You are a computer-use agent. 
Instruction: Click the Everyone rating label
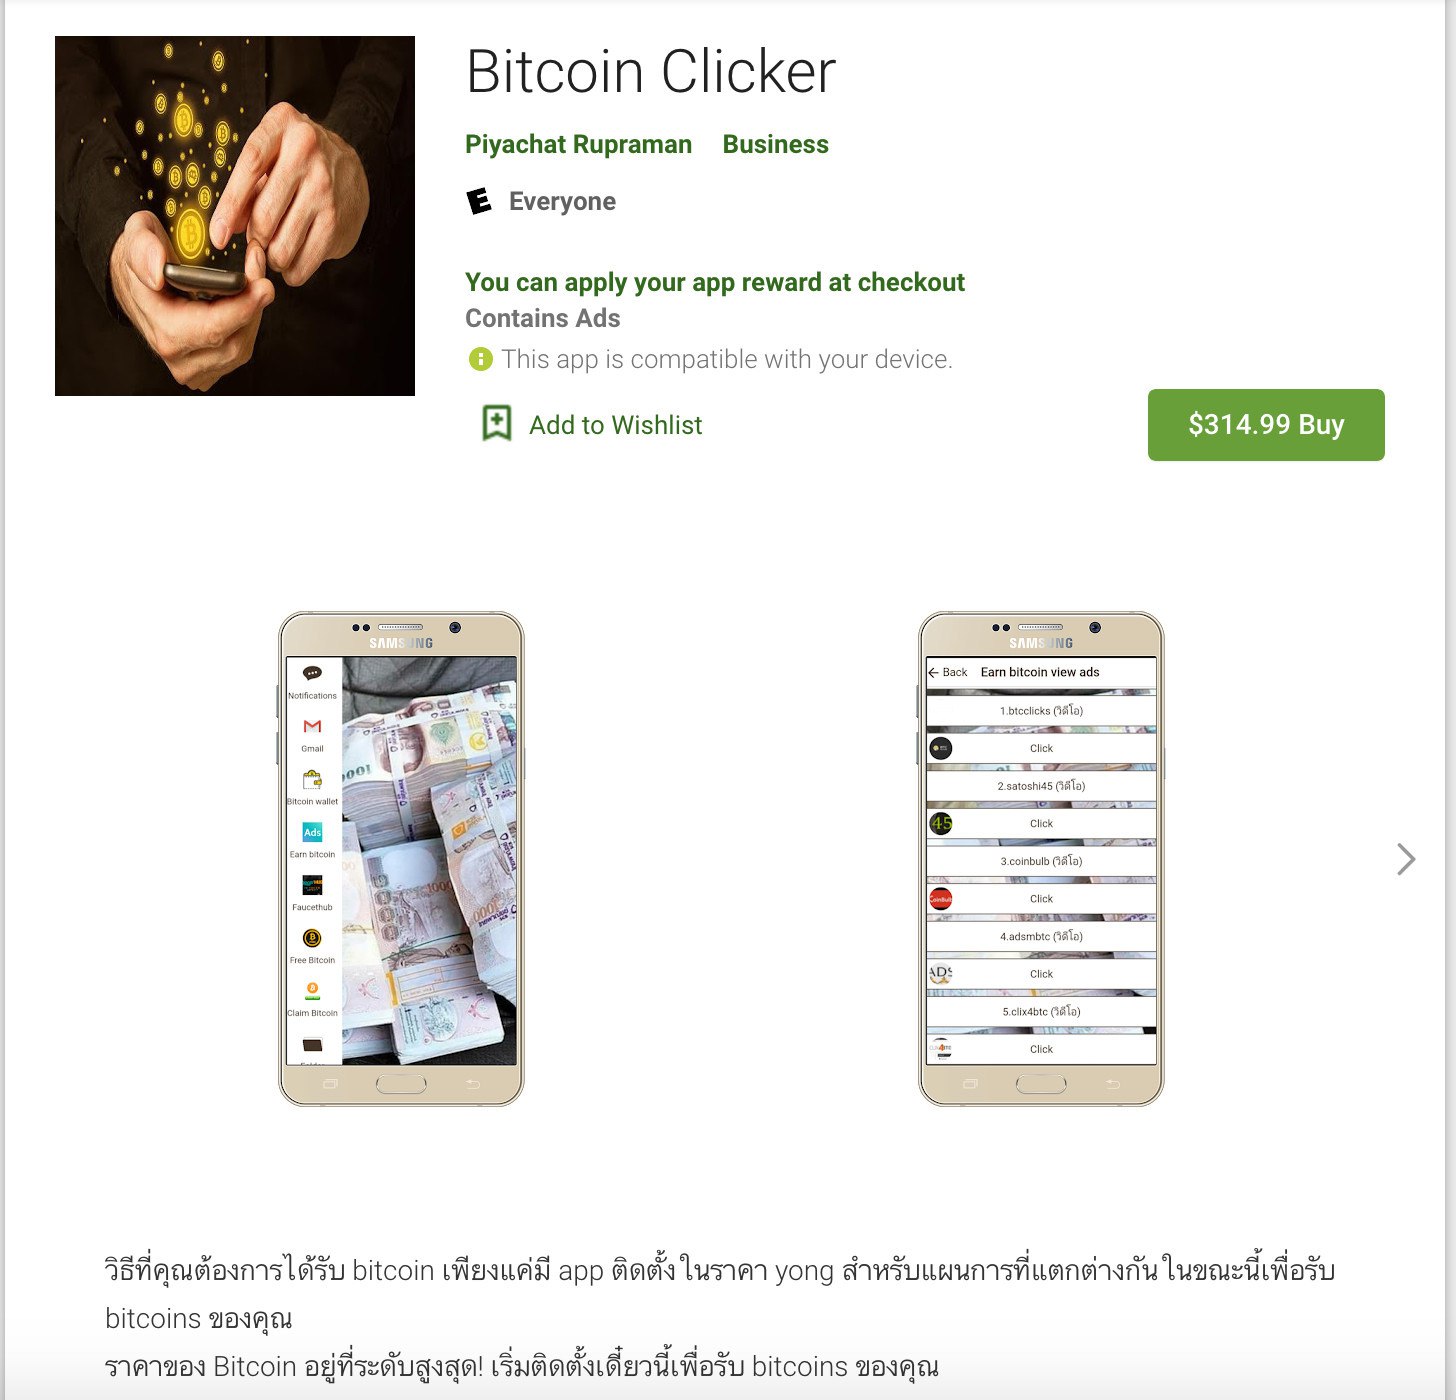pos(562,202)
